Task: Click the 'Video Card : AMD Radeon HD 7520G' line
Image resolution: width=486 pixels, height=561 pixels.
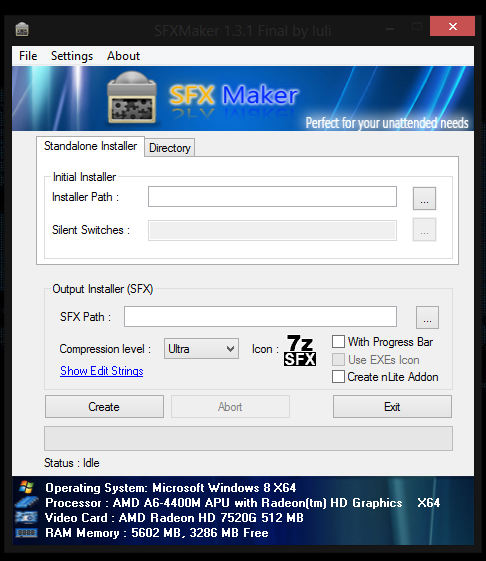Action: point(174,518)
